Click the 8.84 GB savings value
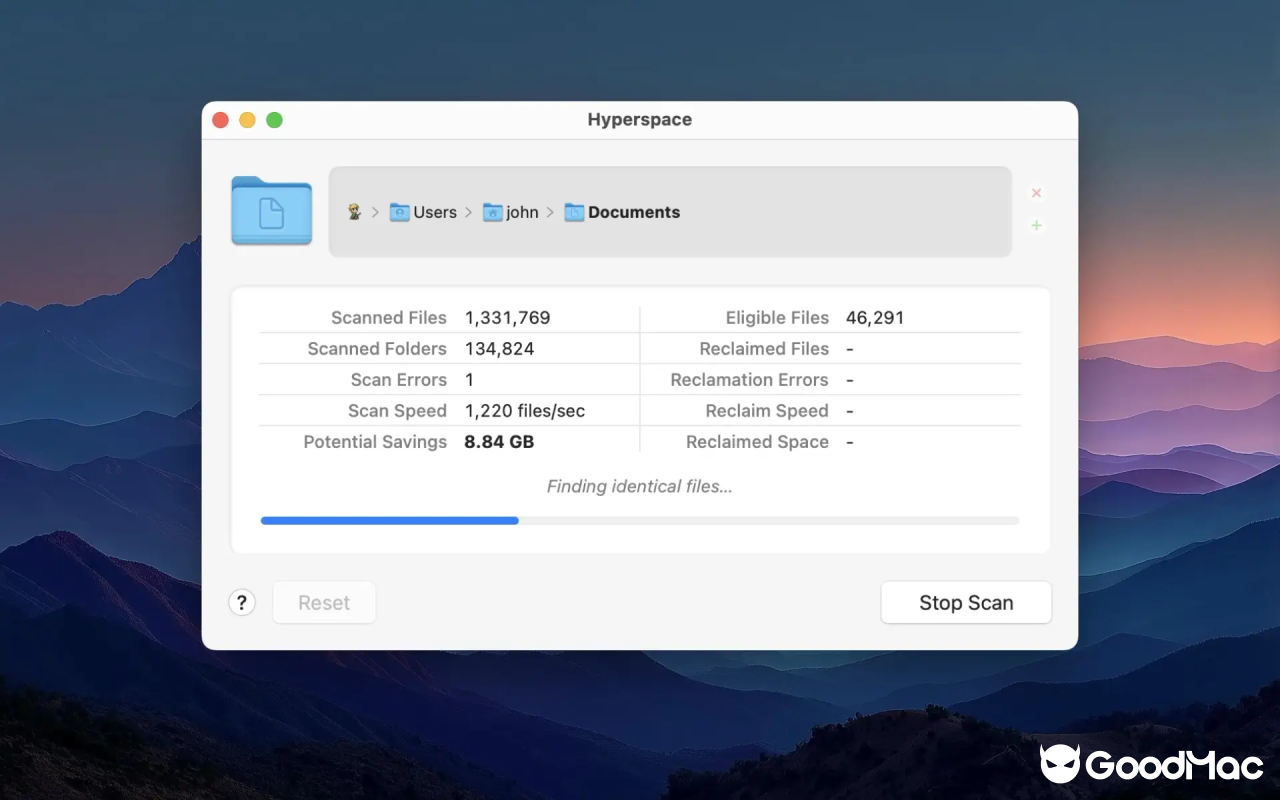Viewport: 1280px width, 800px height. tap(499, 442)
